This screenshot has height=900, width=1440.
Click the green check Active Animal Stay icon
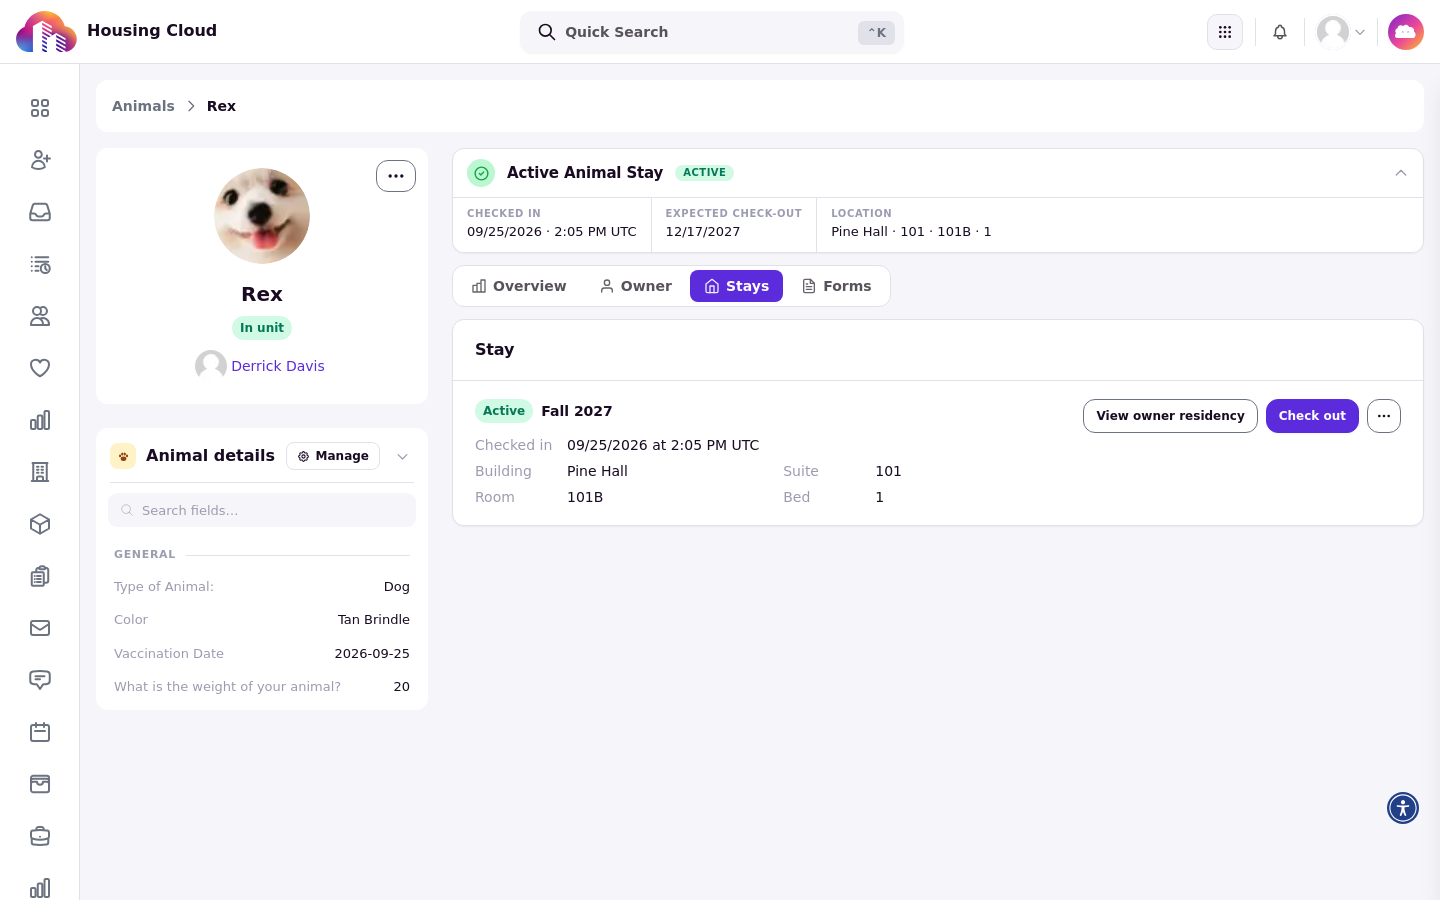(481, 173)
